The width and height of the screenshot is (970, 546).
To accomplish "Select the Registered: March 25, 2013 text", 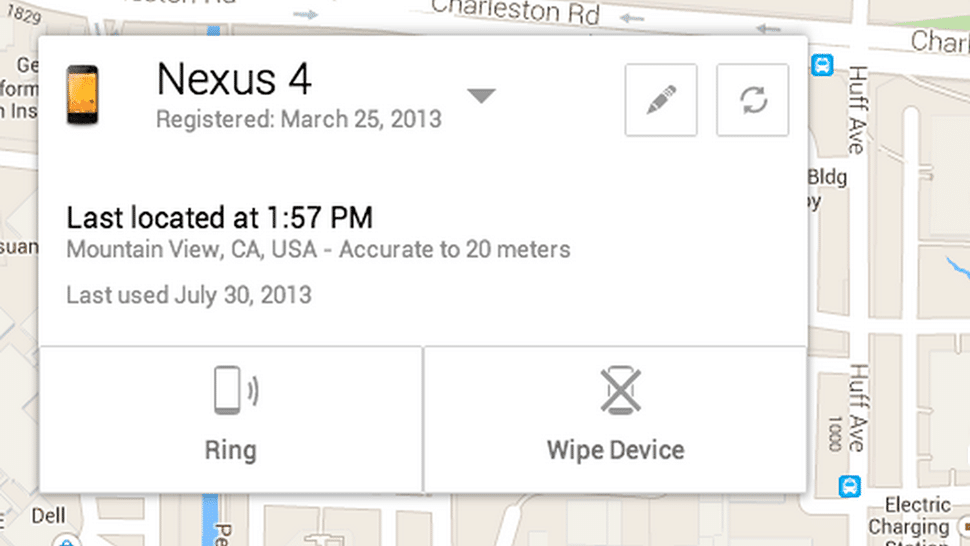I will (298, 120).
